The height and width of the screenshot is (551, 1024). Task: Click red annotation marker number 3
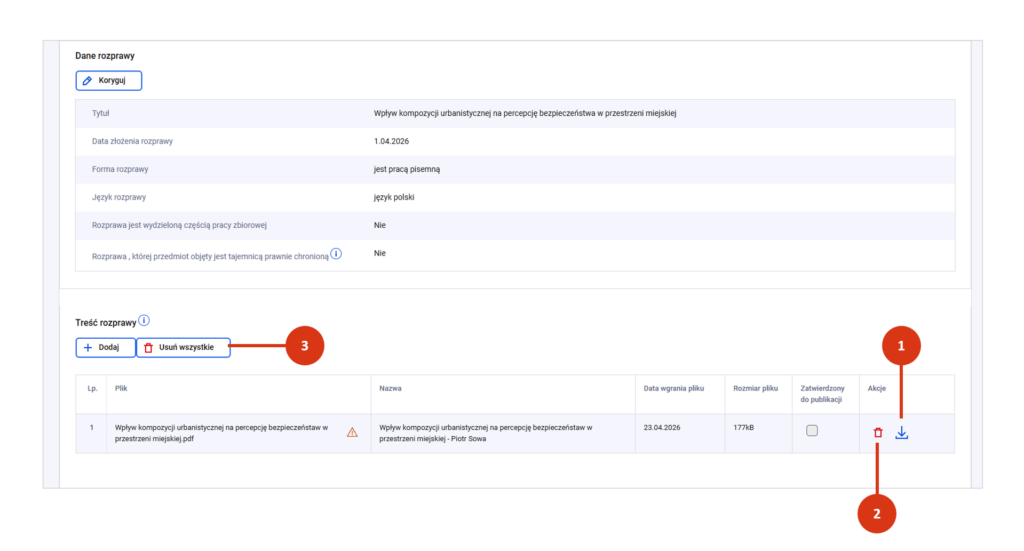click(x=305, y=346)
